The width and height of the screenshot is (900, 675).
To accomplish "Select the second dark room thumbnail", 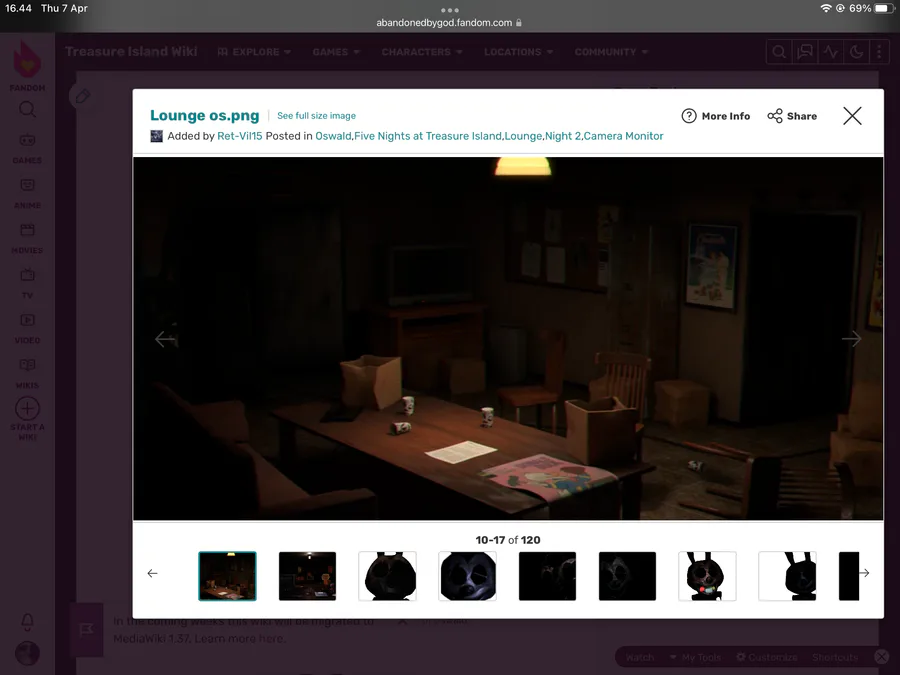I will click(307, 576).
